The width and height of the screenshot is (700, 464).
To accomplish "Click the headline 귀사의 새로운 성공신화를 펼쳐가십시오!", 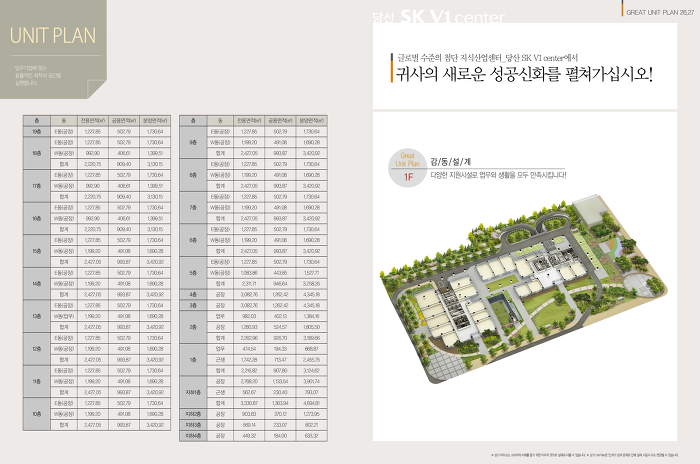I will coord(524,74).
